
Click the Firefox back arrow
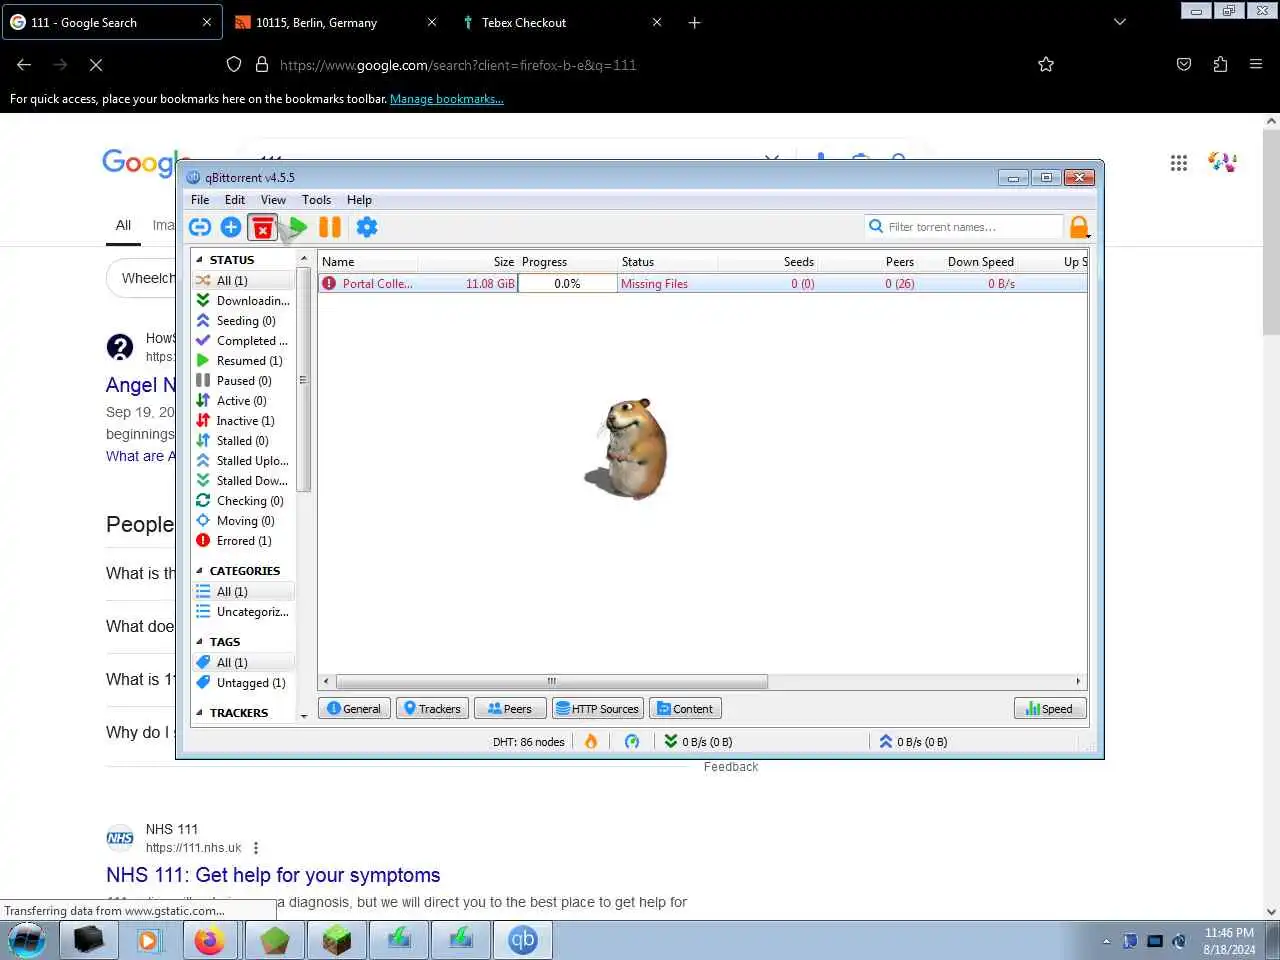24,64
